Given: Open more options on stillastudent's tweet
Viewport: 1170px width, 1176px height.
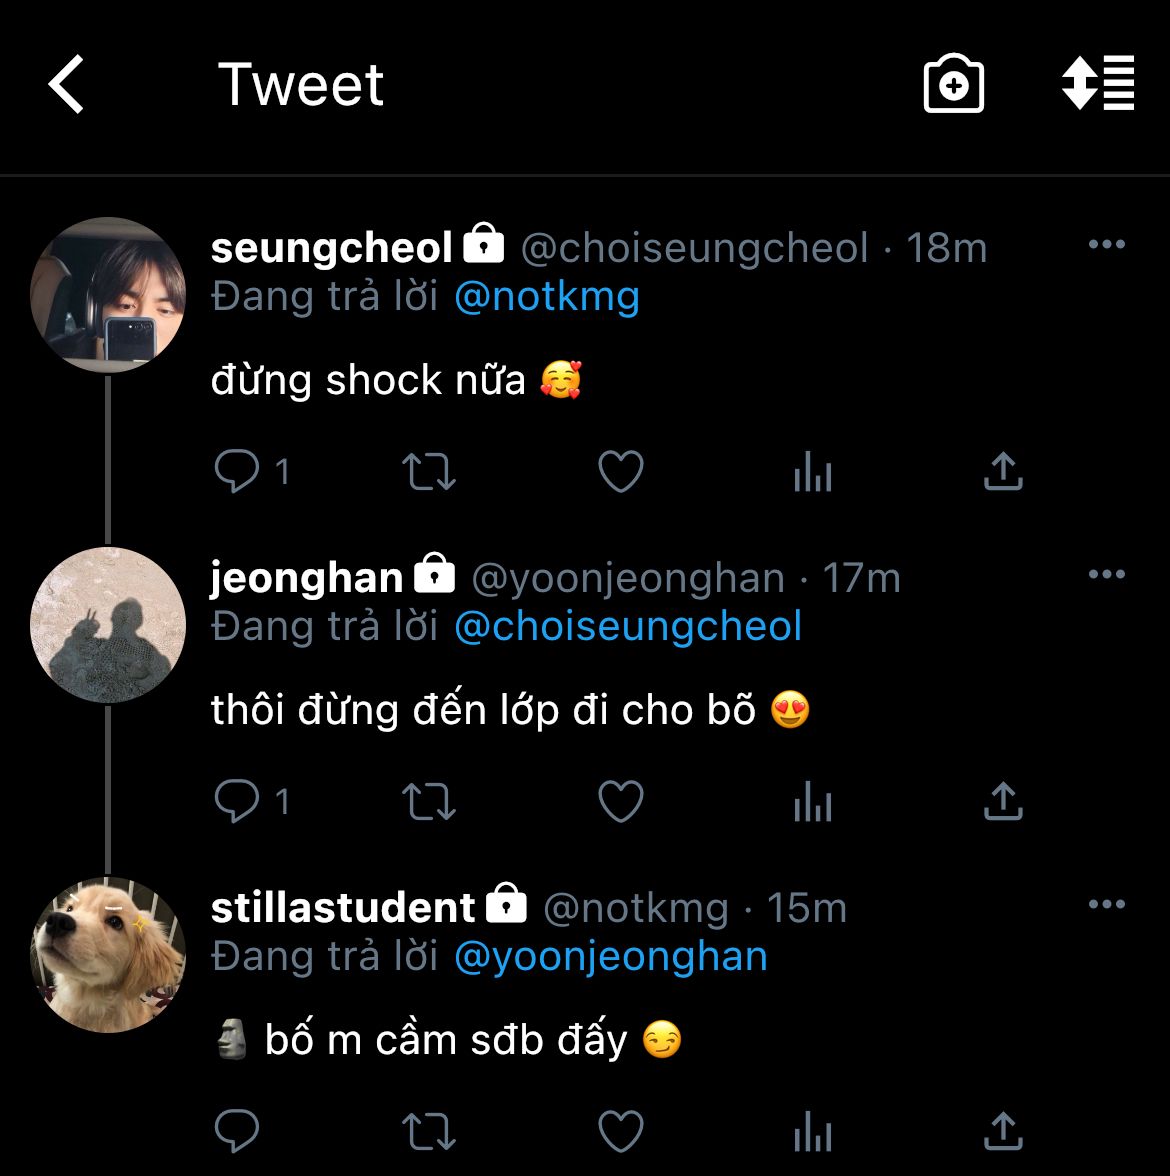Looking at the screenshot, I should click(1106, 905).
